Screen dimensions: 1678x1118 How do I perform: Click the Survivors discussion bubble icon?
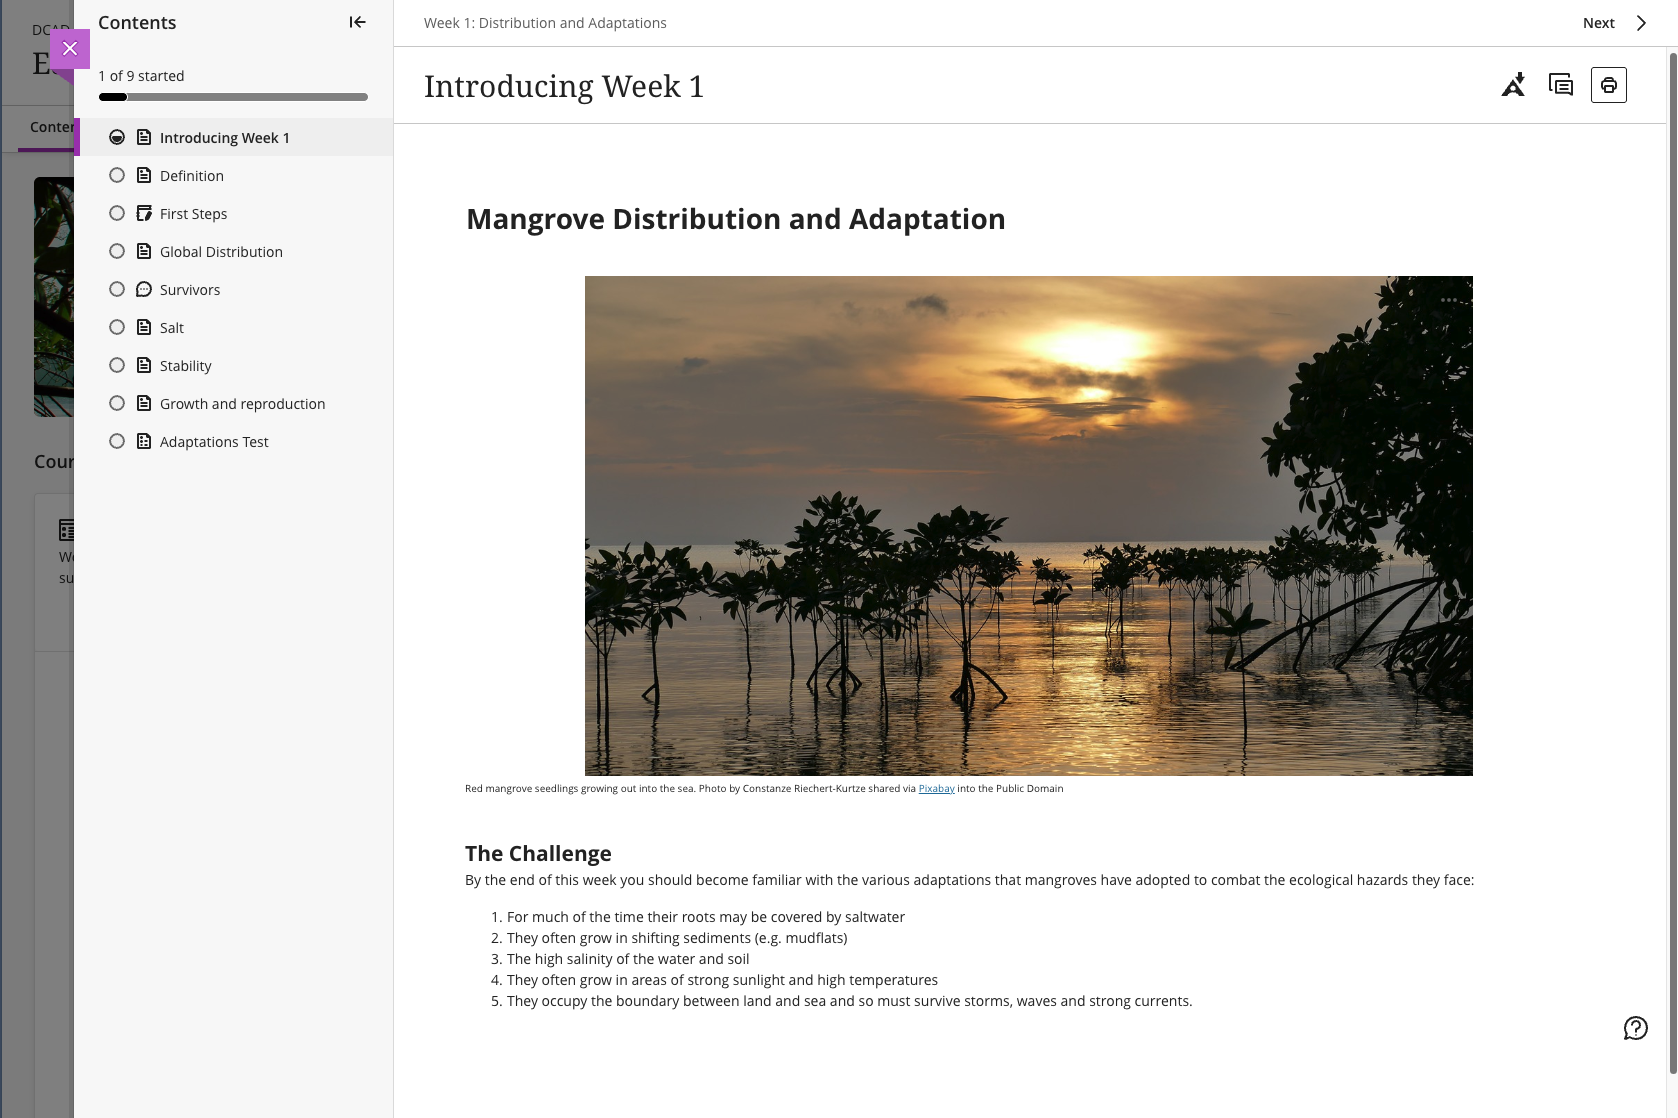(x=144, y=289)
